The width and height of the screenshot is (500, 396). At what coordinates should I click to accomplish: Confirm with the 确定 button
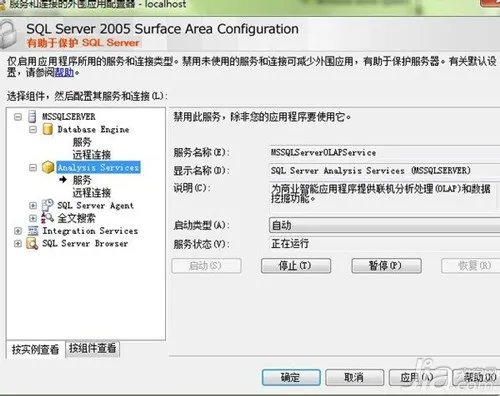pos(291,377)
